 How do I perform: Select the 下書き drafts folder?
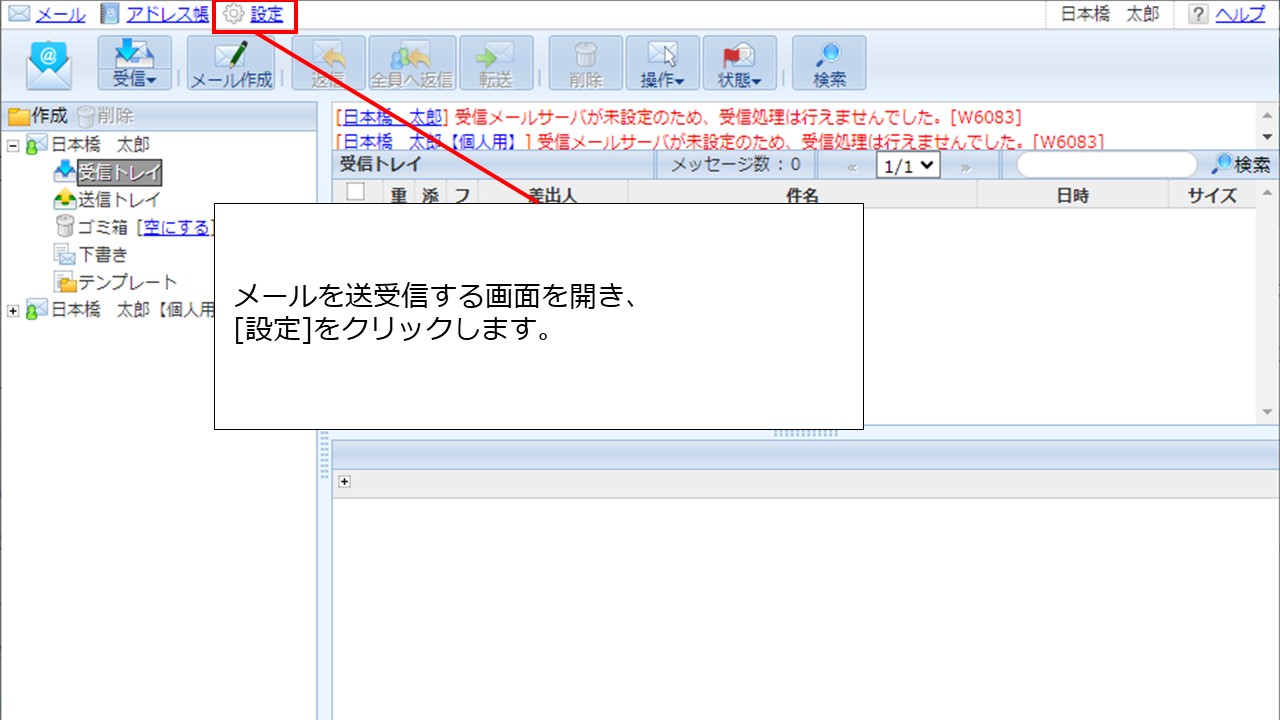pos(104,255)
